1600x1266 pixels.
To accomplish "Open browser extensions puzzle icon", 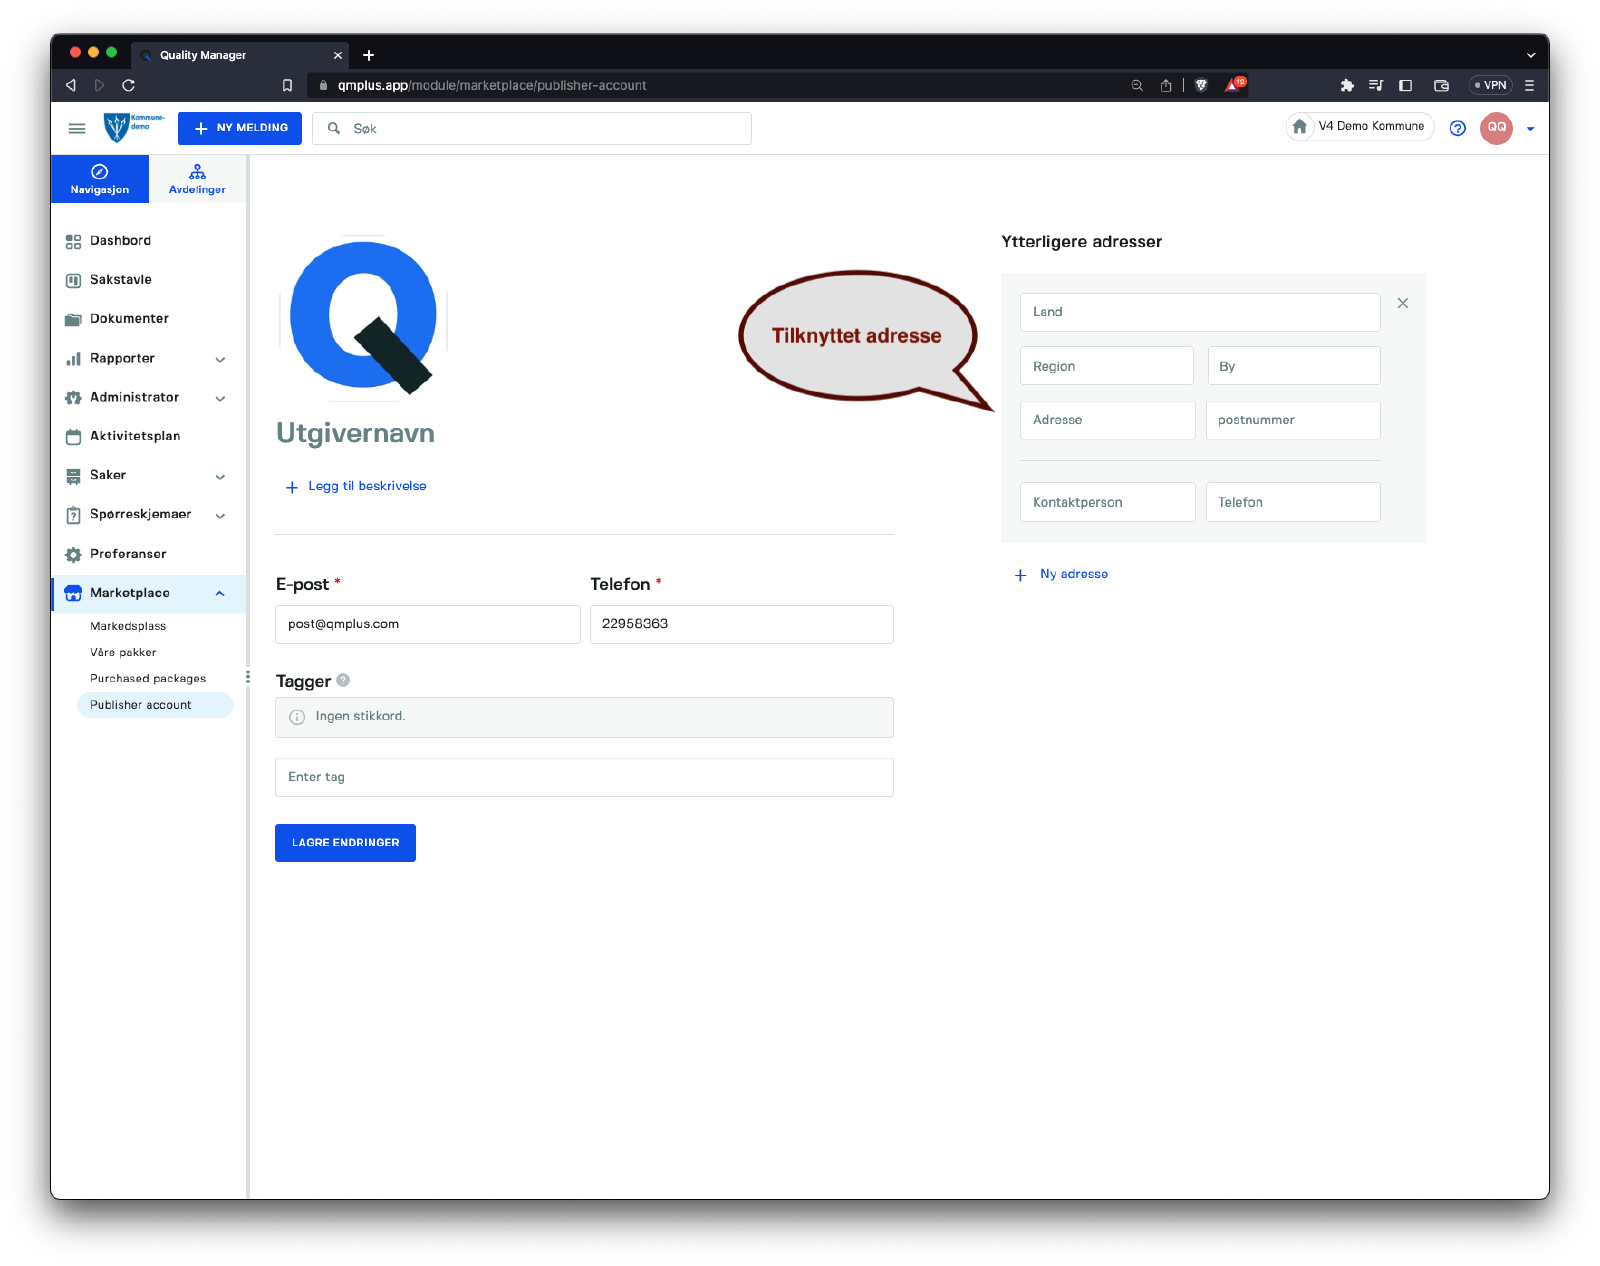I will pyautogui.click(x=1346, y=85).
